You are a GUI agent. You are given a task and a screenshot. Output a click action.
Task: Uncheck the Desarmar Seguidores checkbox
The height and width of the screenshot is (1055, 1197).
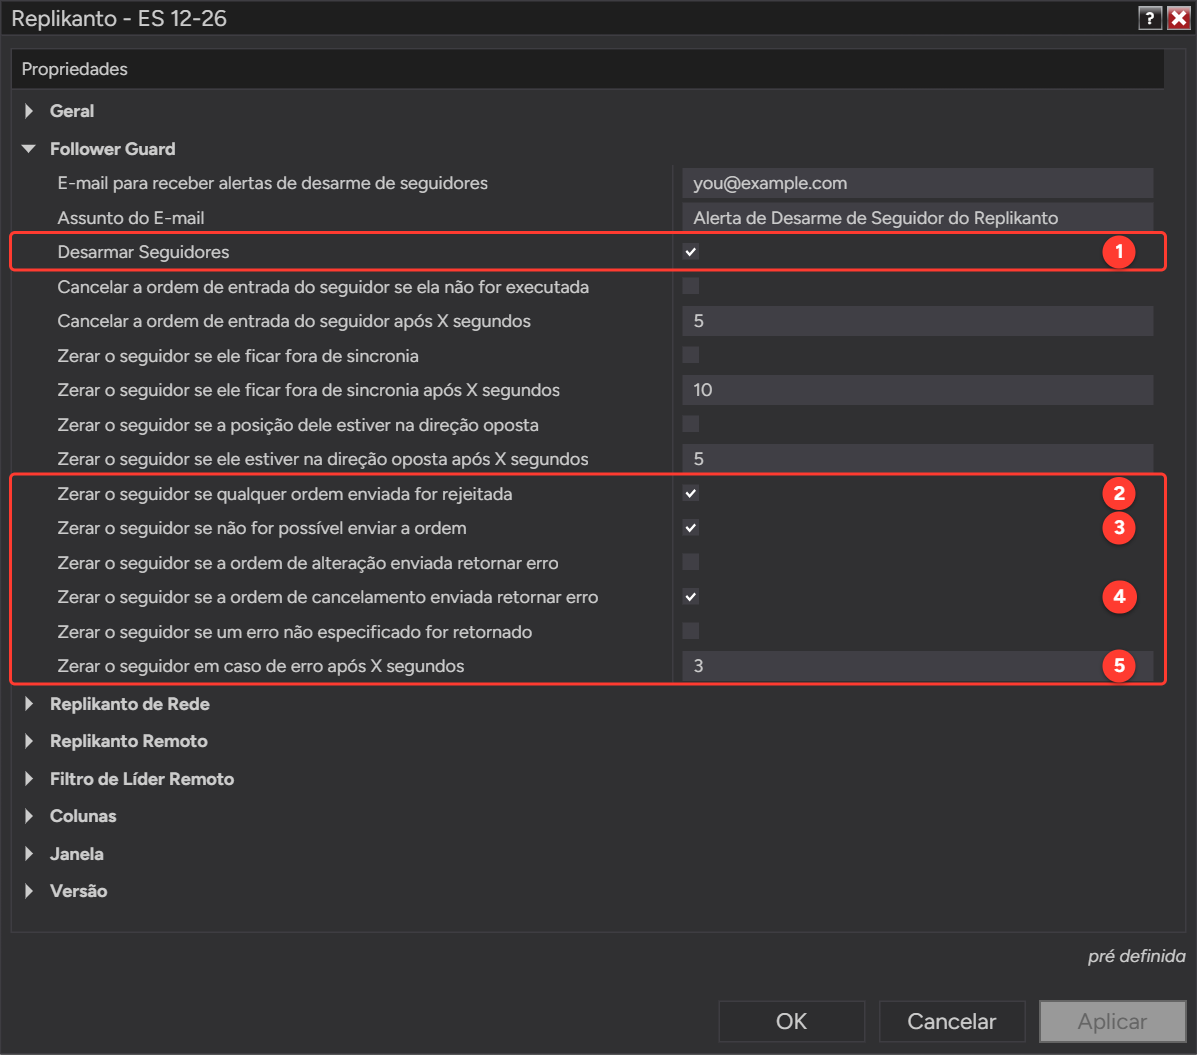(x=691, y=252)
